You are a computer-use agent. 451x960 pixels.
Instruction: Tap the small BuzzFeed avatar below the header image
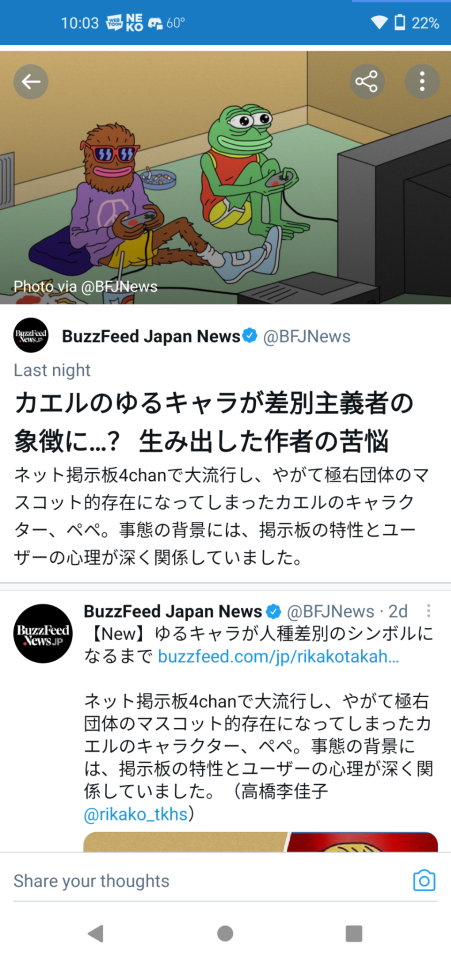(31, 336)
